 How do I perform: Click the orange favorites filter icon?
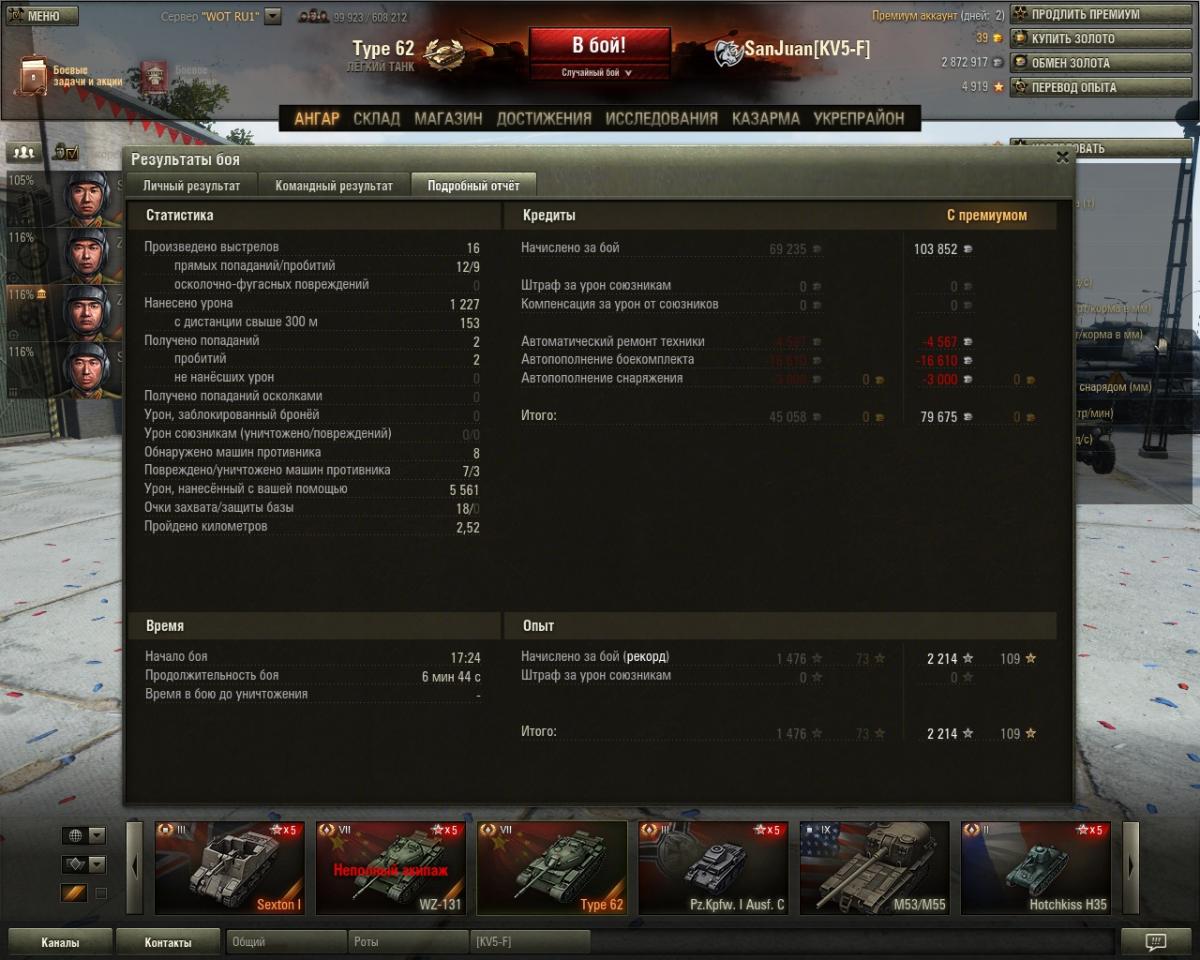click(x=75, y=893)
